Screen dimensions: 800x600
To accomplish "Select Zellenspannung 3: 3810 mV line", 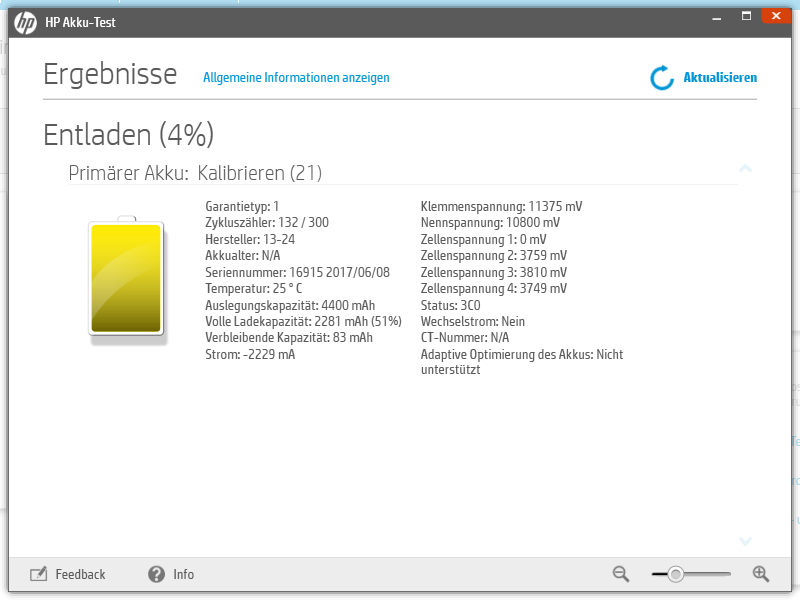I will [493, 272].
